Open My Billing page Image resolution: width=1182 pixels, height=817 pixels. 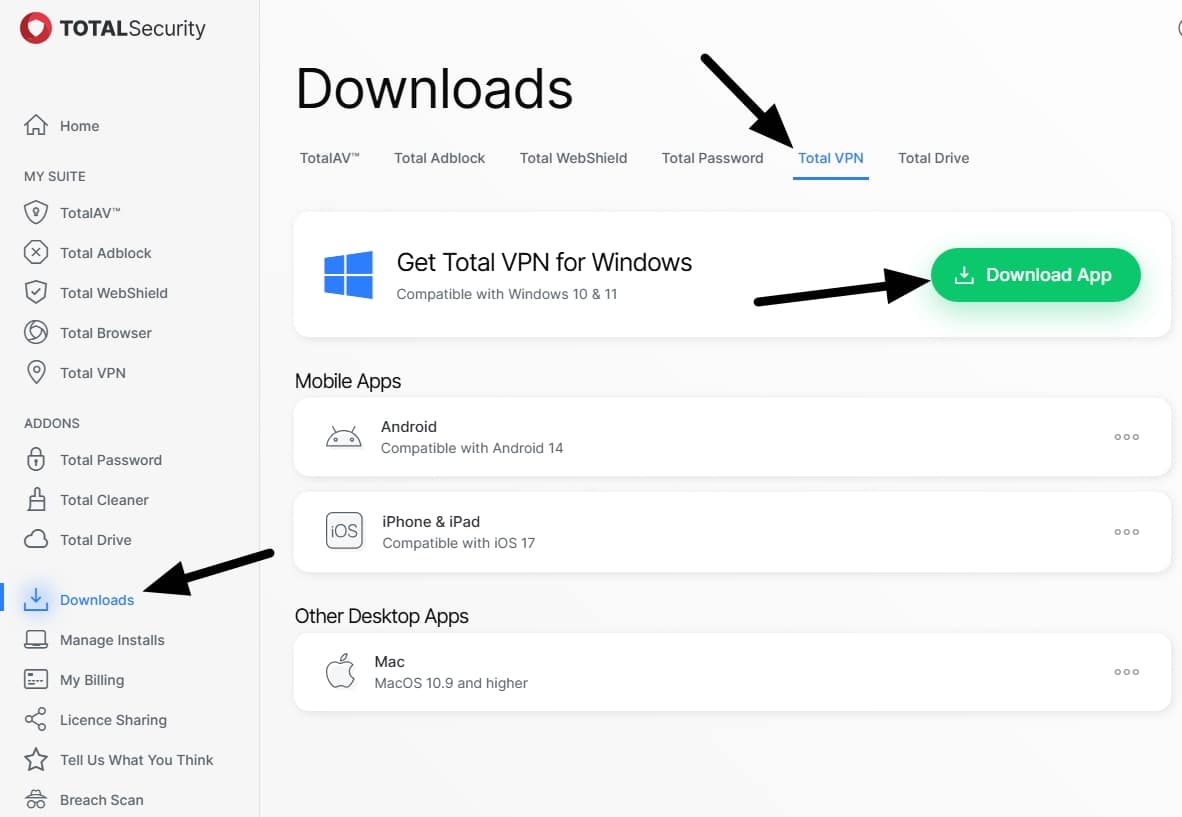(92, 680)
